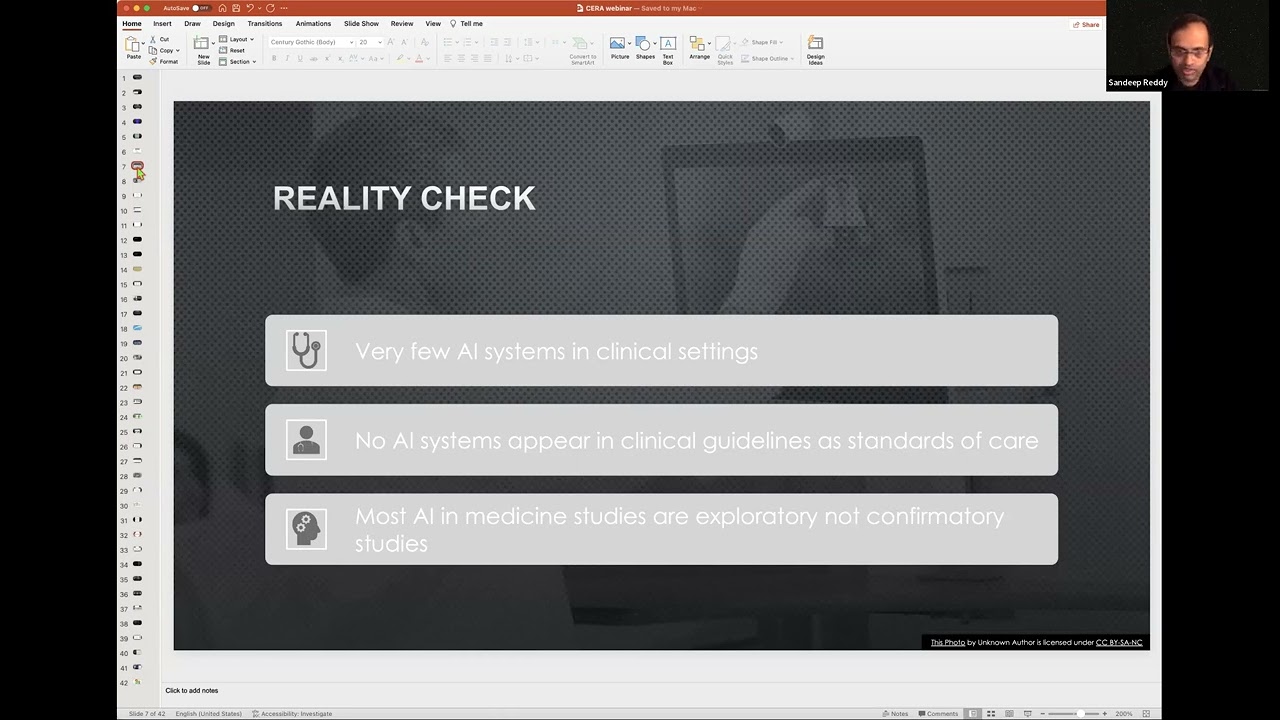Switch to Slide Sorter view
Screen dimensions: 1280x720
(991, 714)
